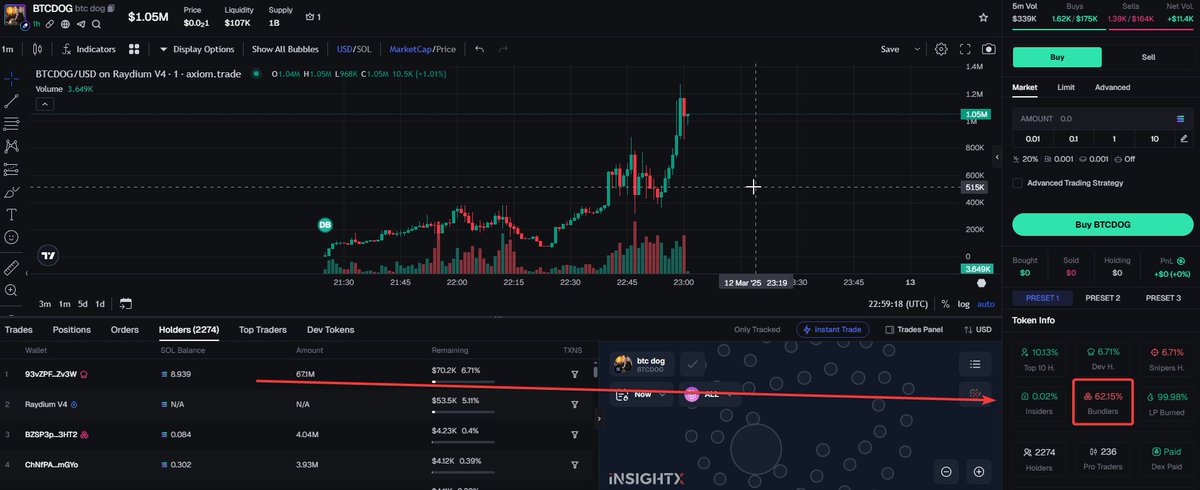This screenshot has height=490, width=1200.
Task: Open the Top Traders tab
Action: coord(263,329)
